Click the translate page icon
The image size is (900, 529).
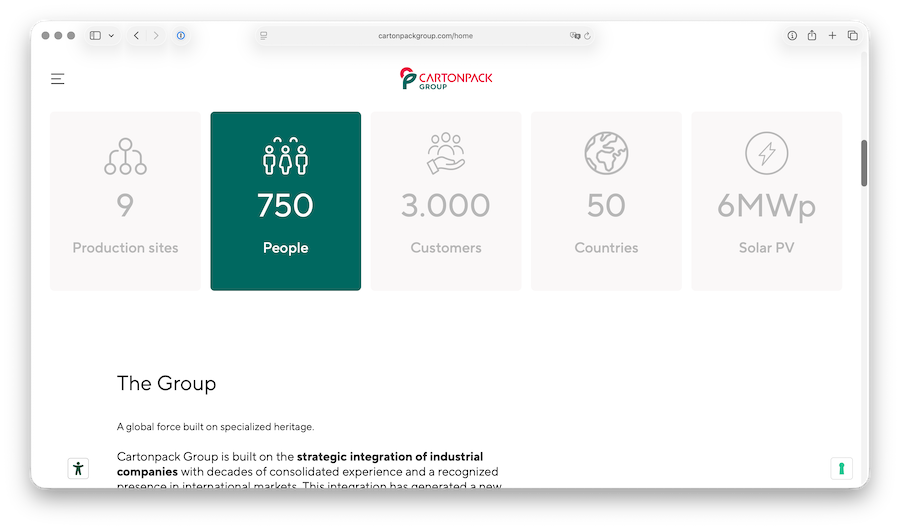pyautogui.click(x=575, y=35)
